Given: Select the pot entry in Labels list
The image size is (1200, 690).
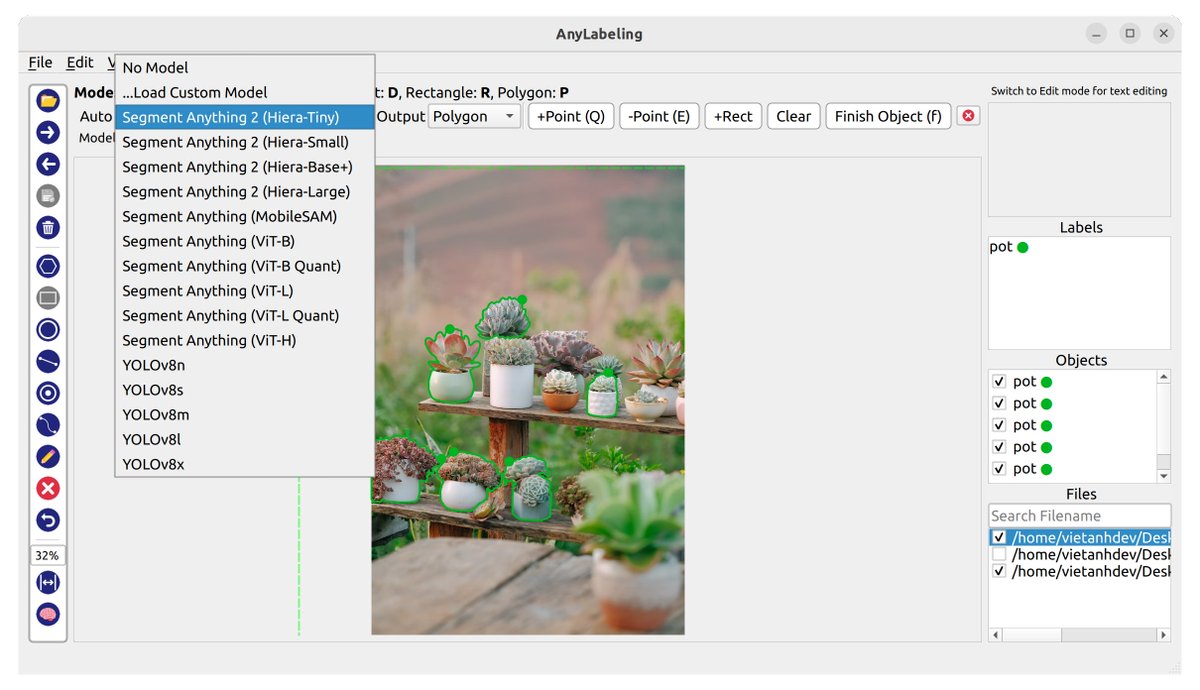Looking at the screenshot, I should point(1079,247).
